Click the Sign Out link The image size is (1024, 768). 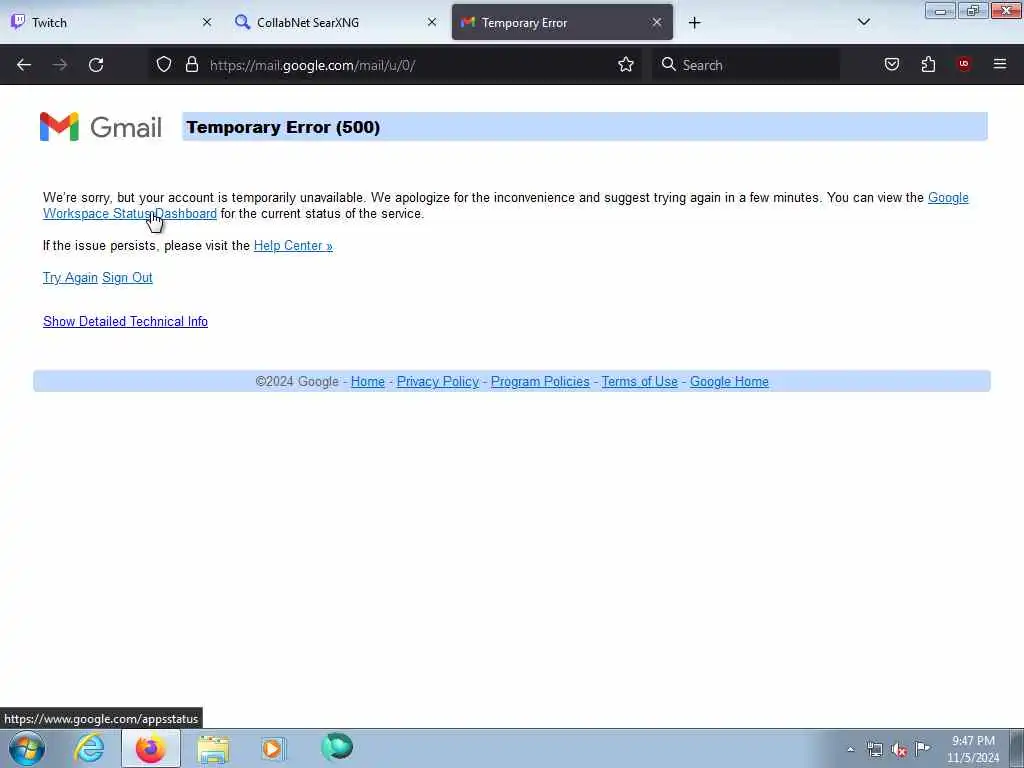[127, 278]
